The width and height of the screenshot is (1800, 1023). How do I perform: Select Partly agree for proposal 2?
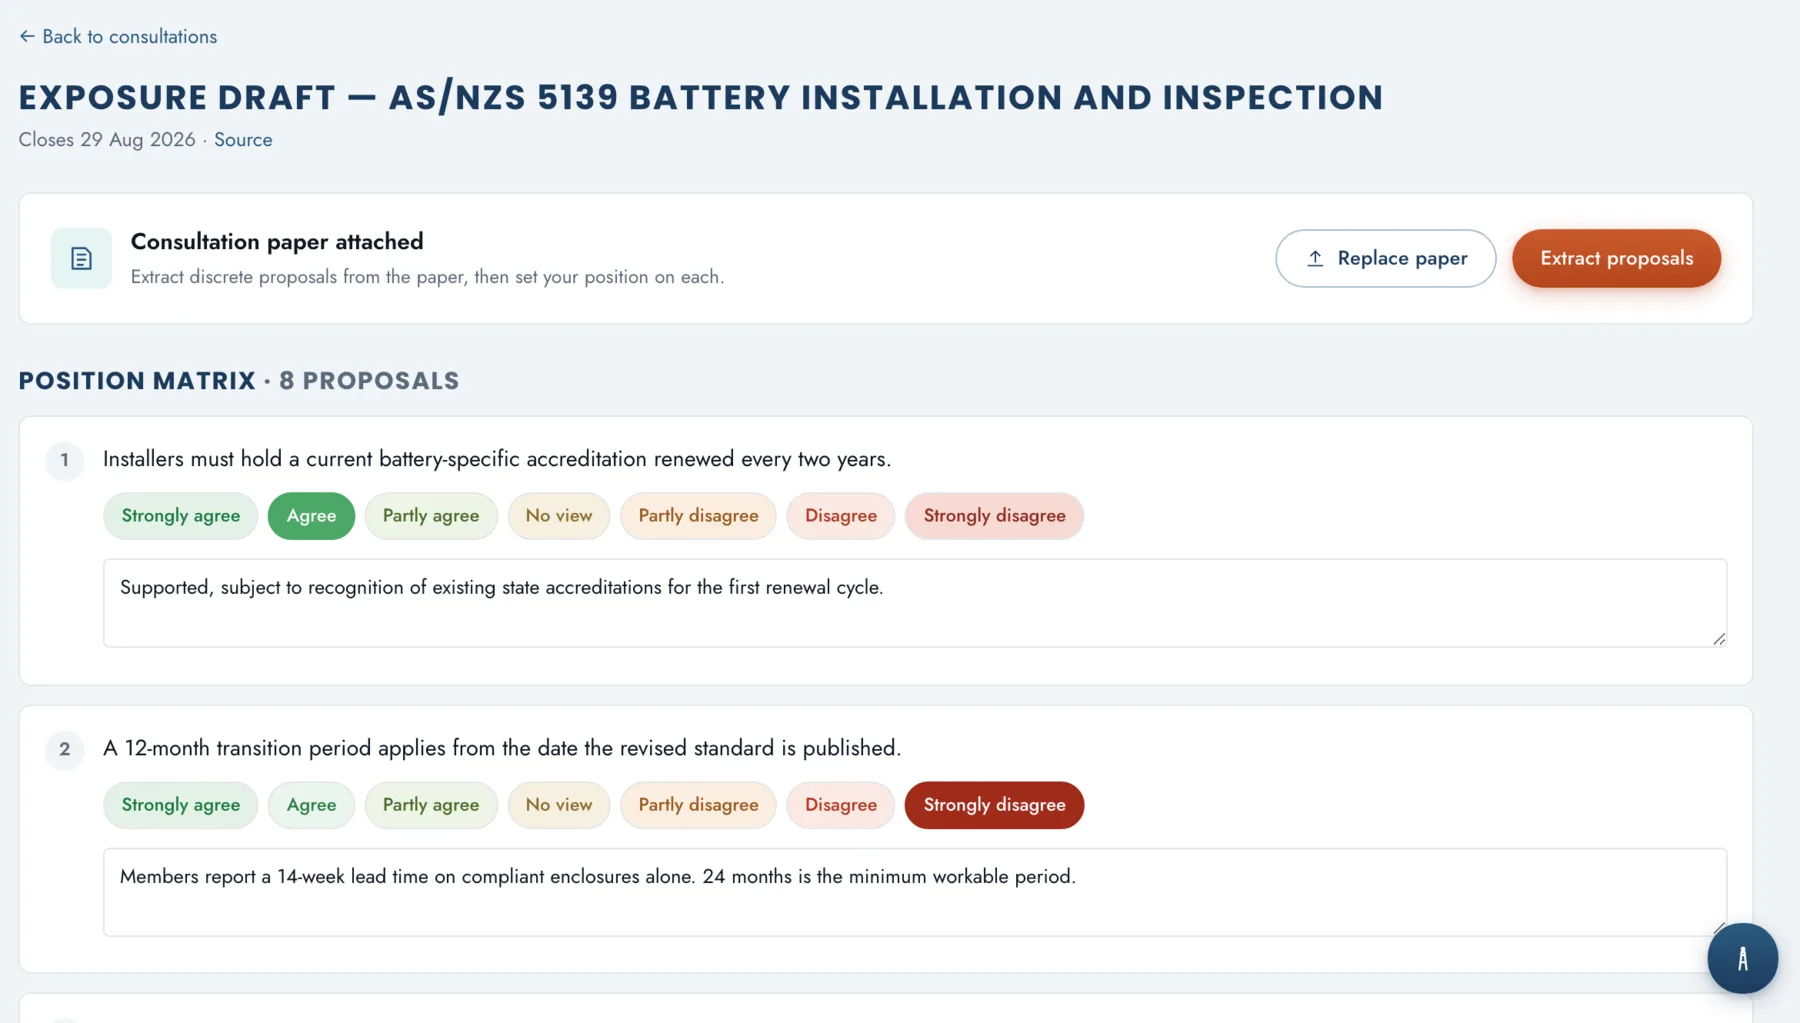click(x=431, y=805)
